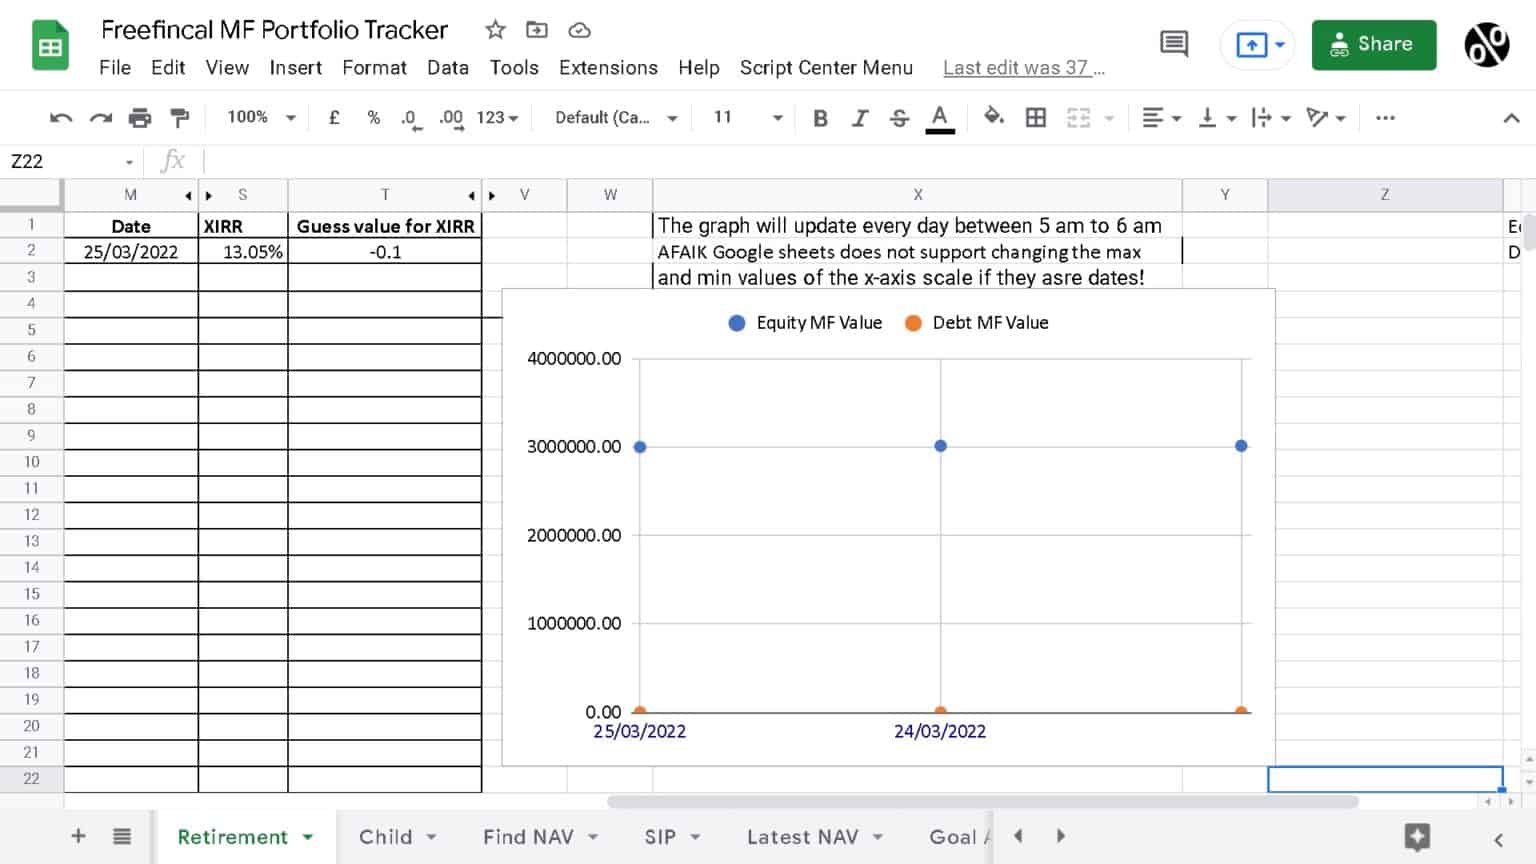Collapse the toolbar with the chevron

pos(1513,117)
